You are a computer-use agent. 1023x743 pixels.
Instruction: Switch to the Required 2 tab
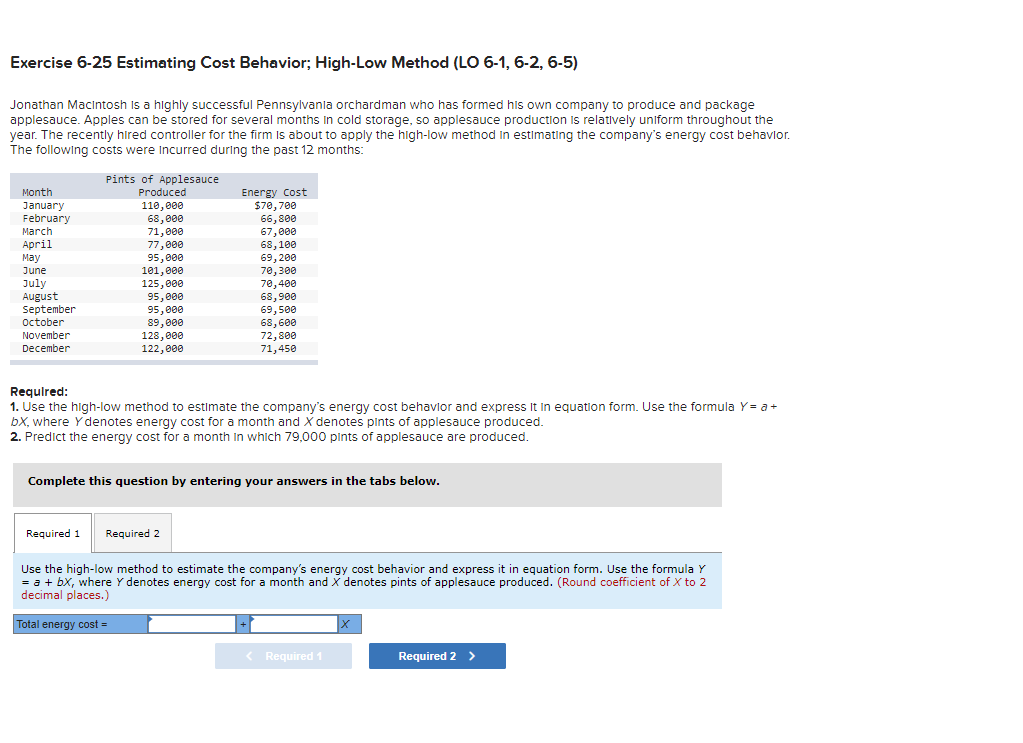pos(132,532)
